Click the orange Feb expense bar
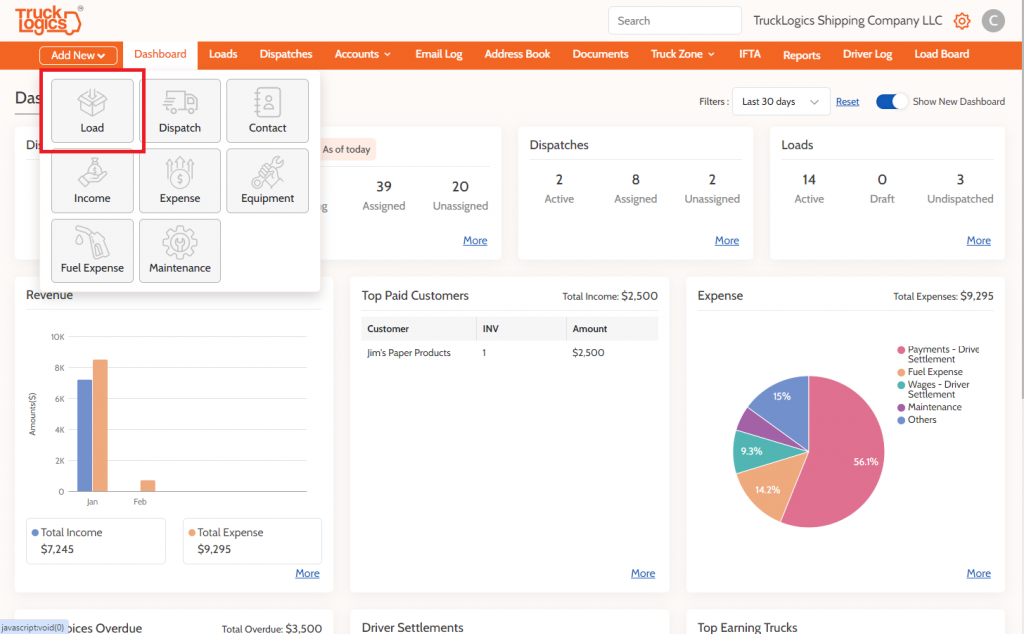 pos(148,486)
